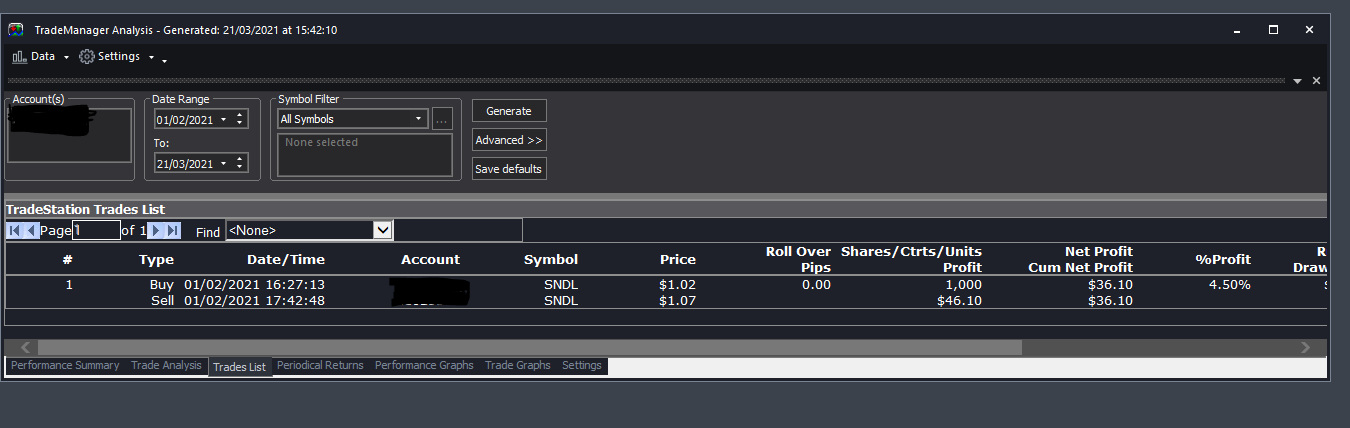This screenshot has width=1350, height=428.
Task: Click the None selected symbols box
Action: coord(365,155)
